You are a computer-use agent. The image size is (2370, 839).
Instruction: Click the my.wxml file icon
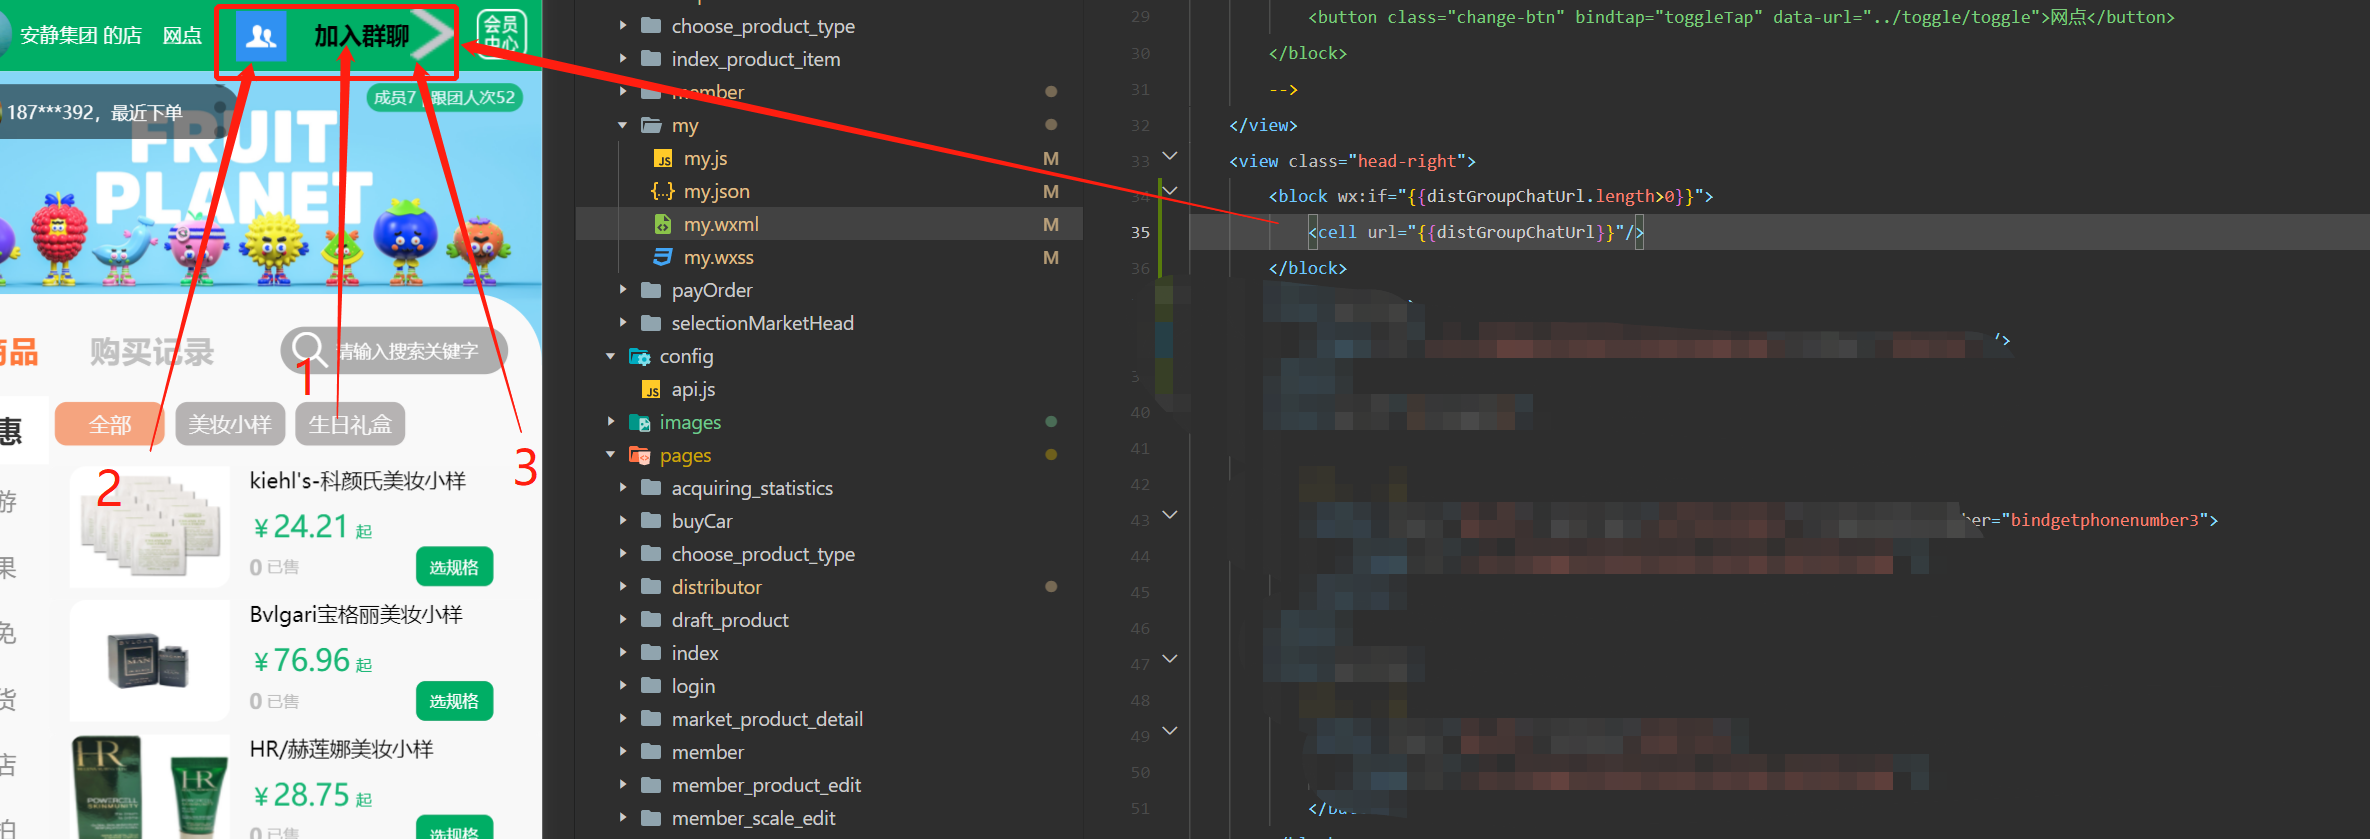coord(662,224)
